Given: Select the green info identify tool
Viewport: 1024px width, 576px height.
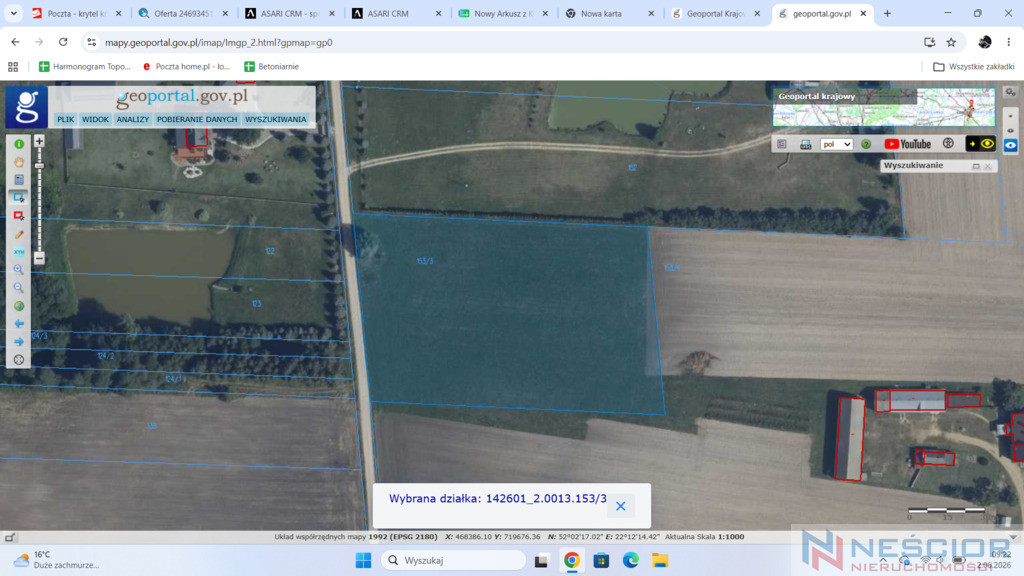Looking at the screenshot, I should [x=19, y=144].
